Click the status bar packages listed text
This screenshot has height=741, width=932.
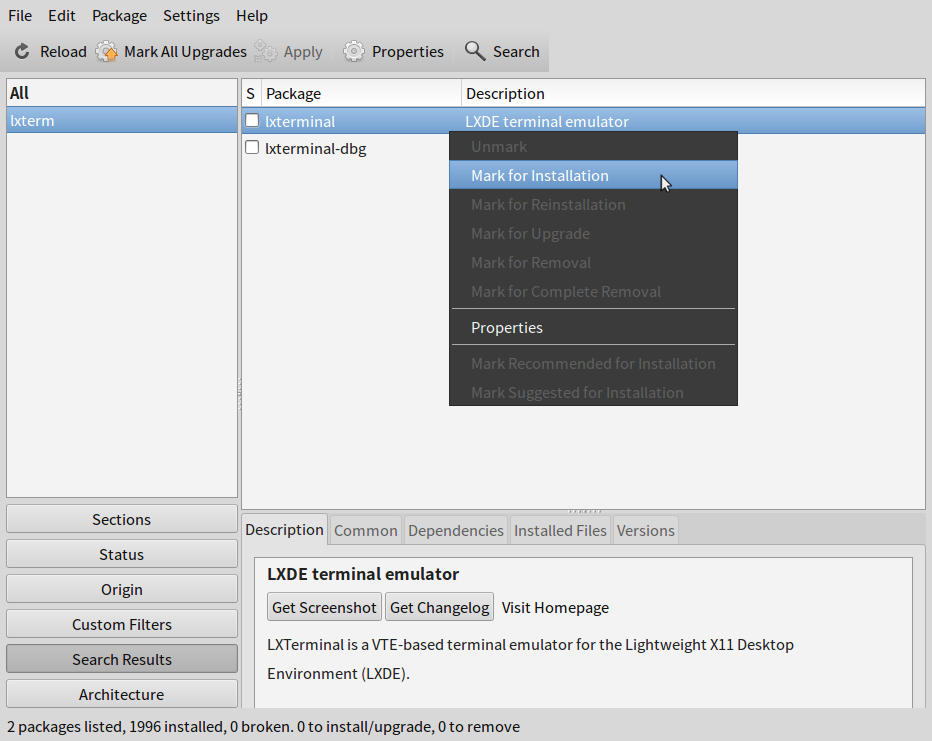coord(263,726)
